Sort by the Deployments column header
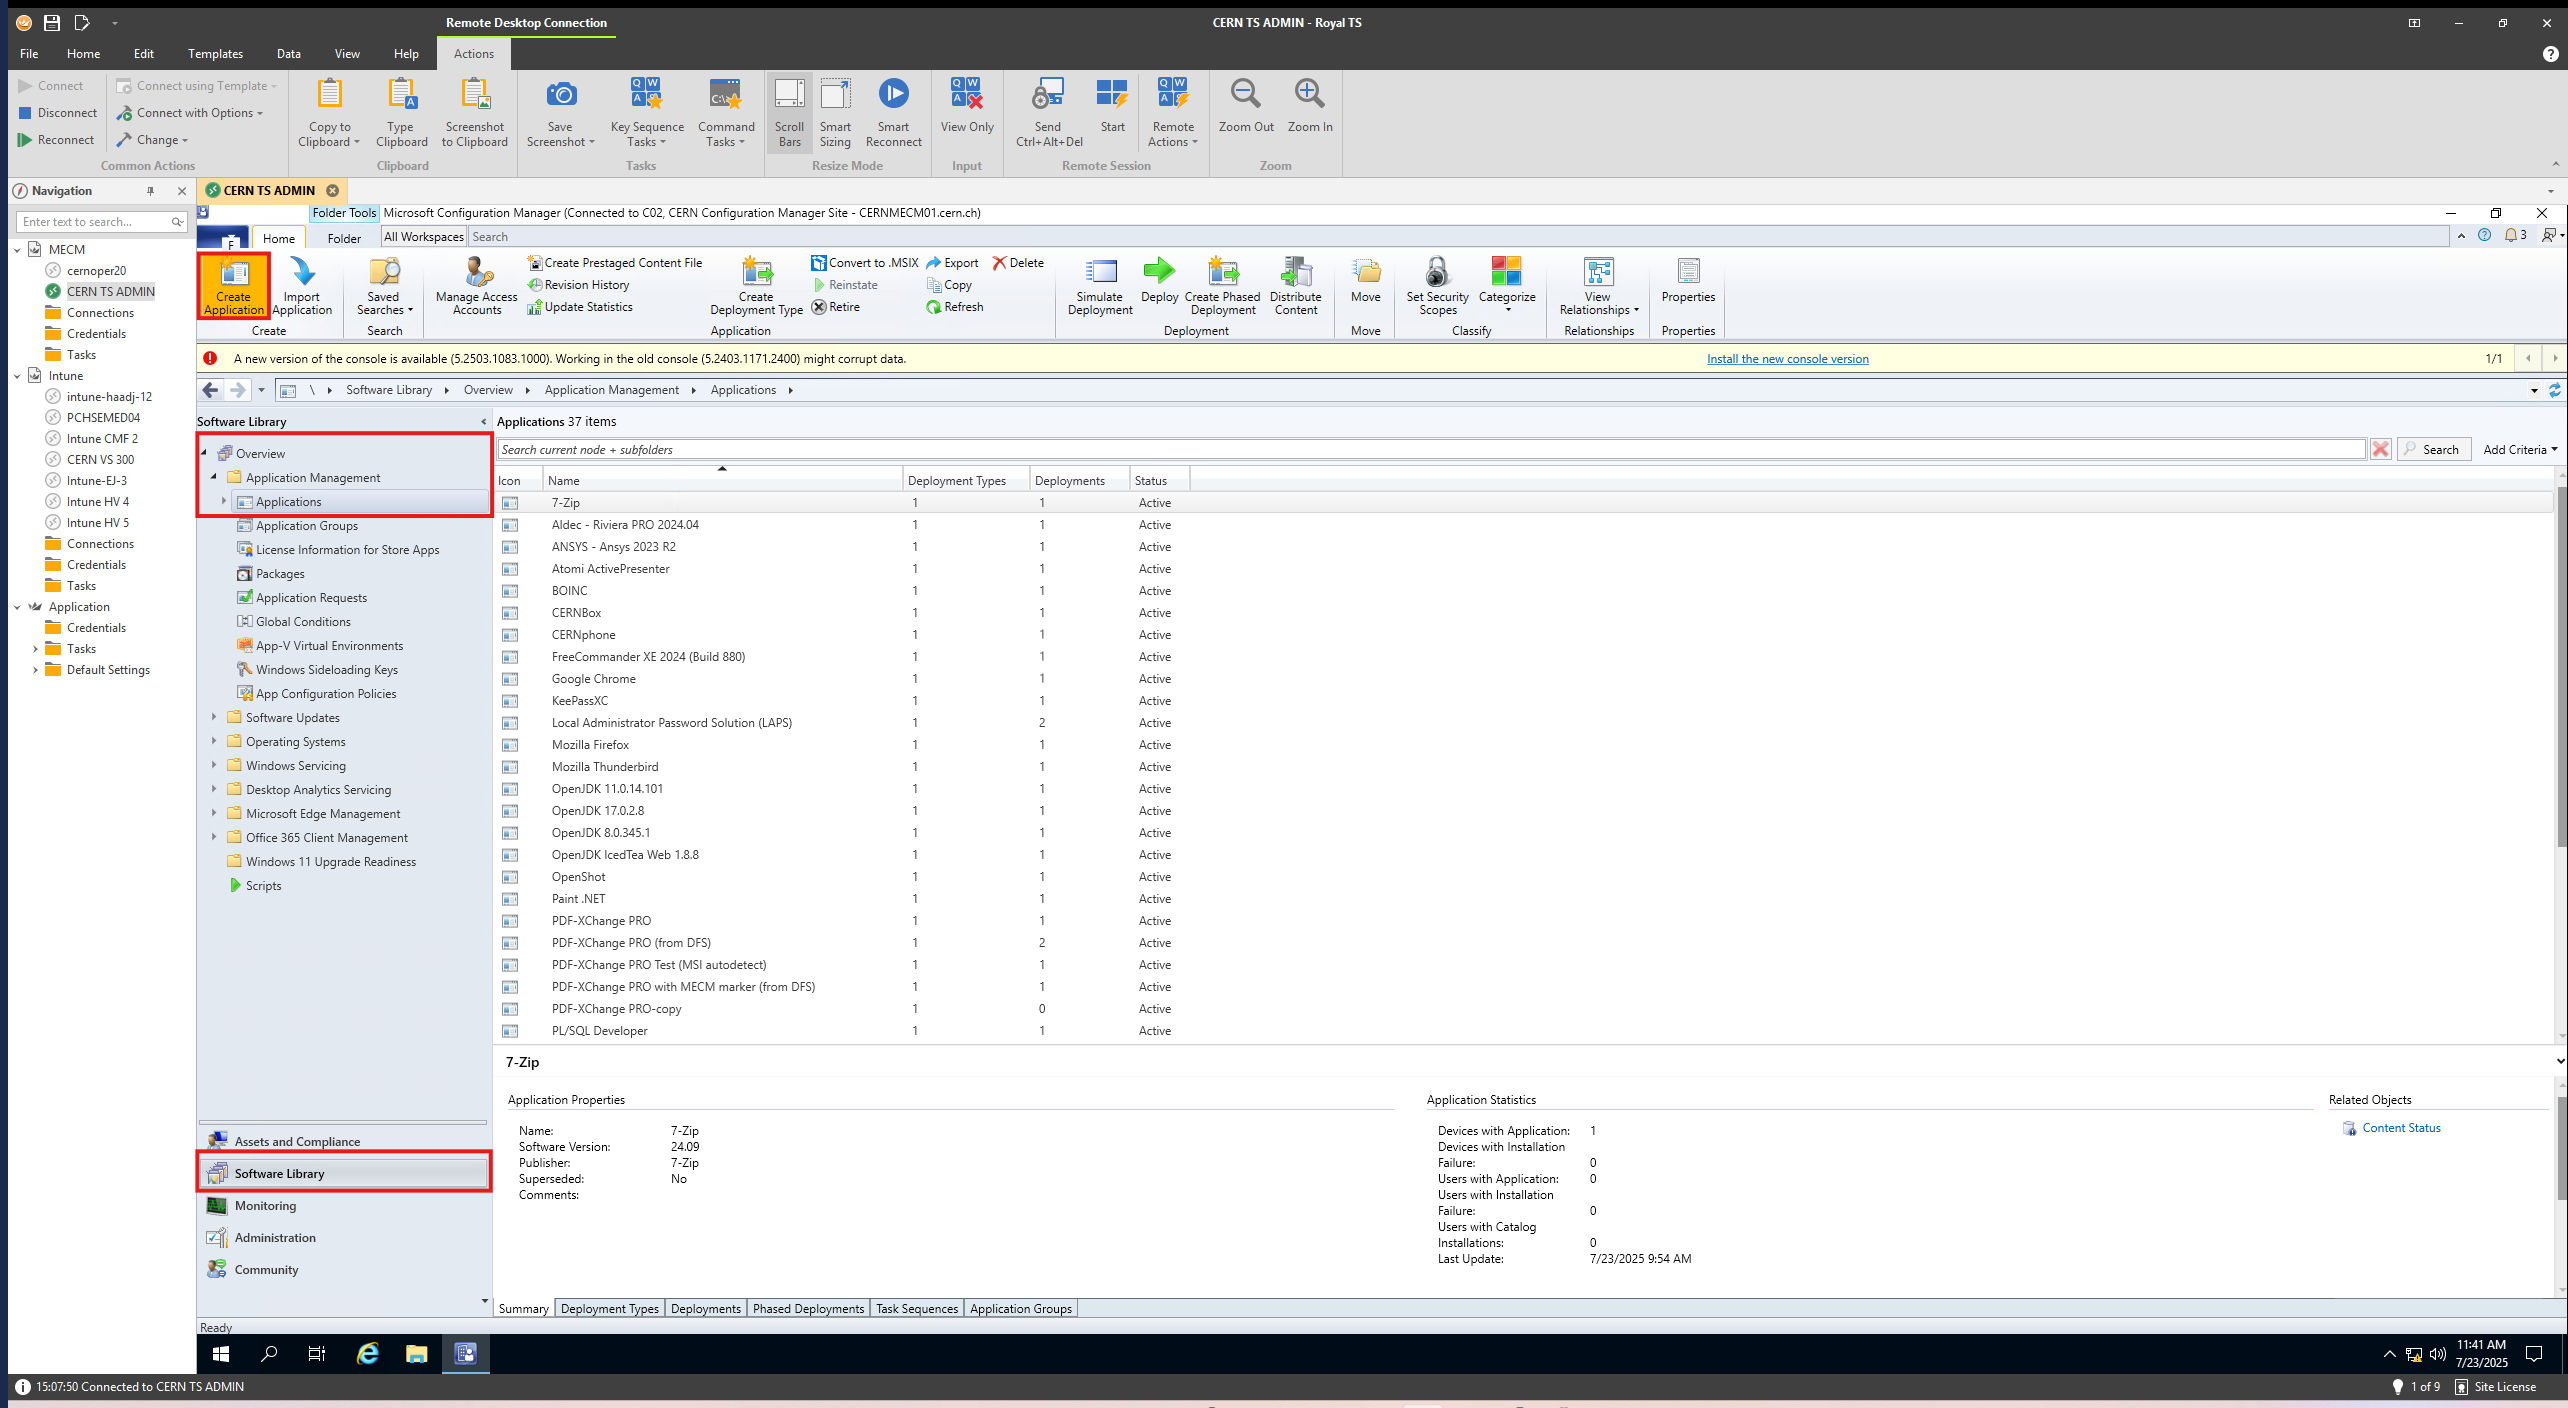The width and height of the screenshot is (2568, 1408). 1079,481
